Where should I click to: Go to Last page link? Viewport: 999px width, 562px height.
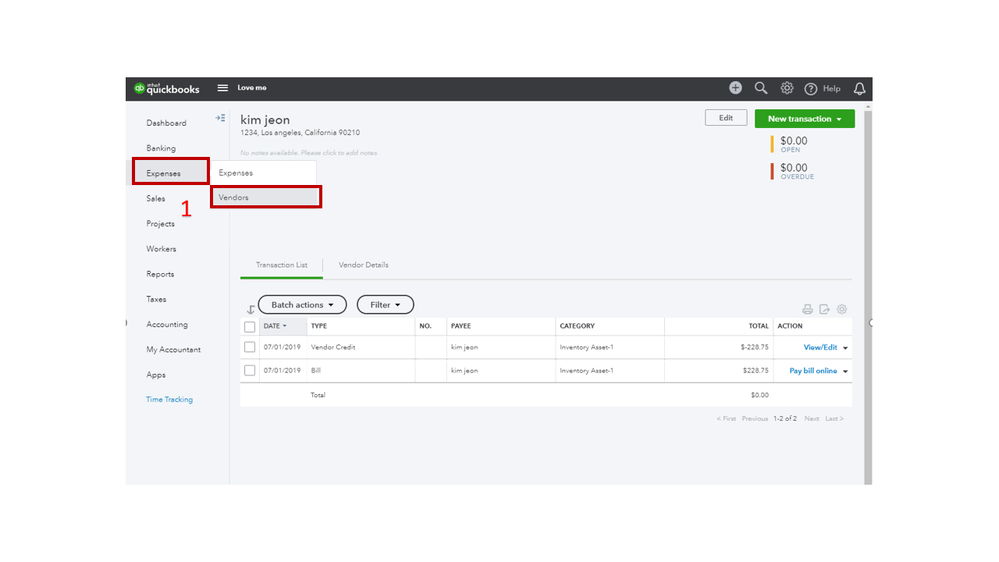[834, 419]
